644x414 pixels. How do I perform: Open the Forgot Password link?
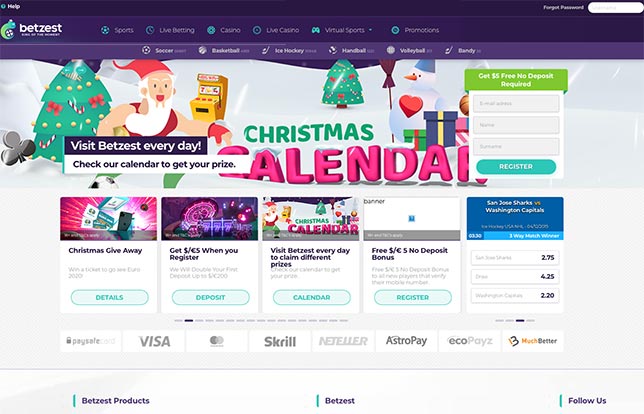tap(563, 7)
